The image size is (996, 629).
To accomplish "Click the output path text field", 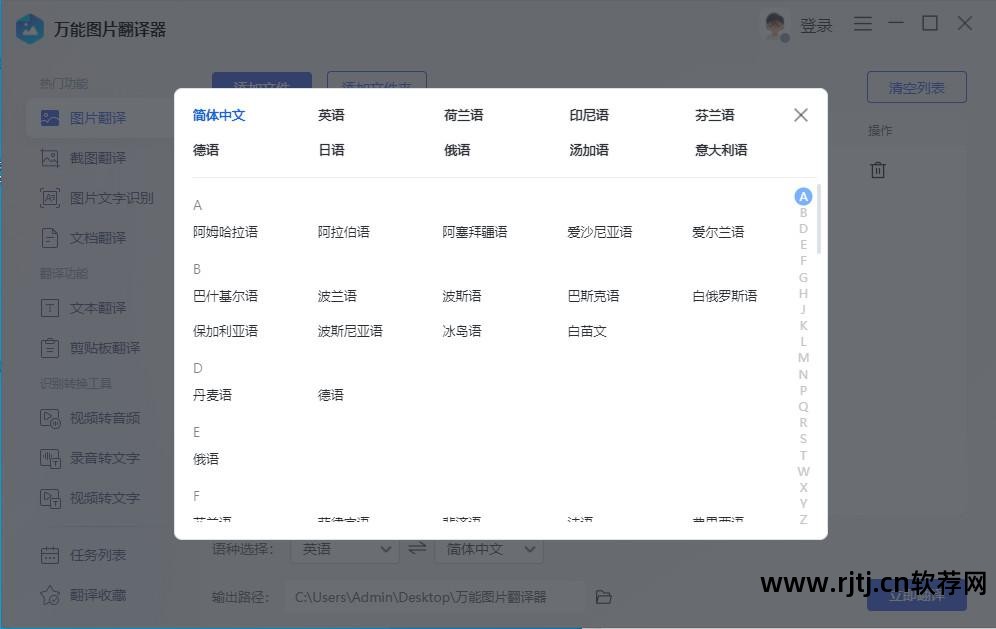I will 435,597.
